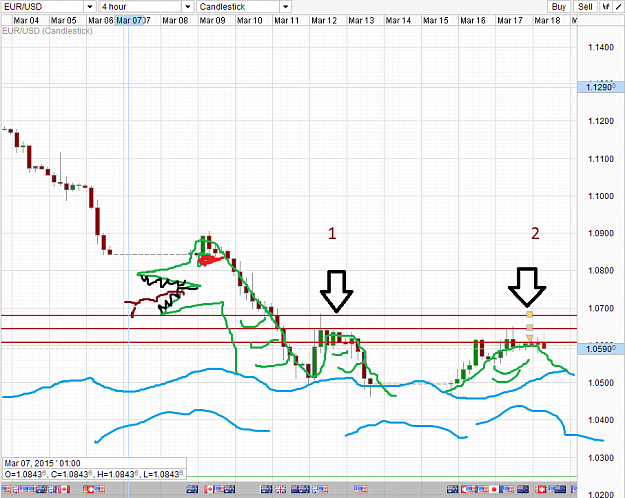This screenshot has height=498, width=625.
Task: Click the Mar 08 date label
Action: click(x=175, y=20)
